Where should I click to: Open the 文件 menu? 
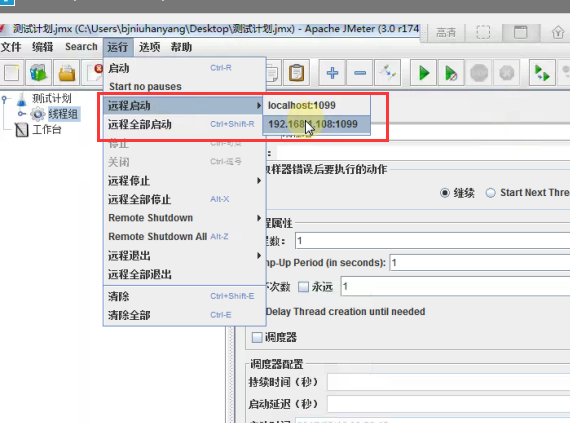point(11,47)
